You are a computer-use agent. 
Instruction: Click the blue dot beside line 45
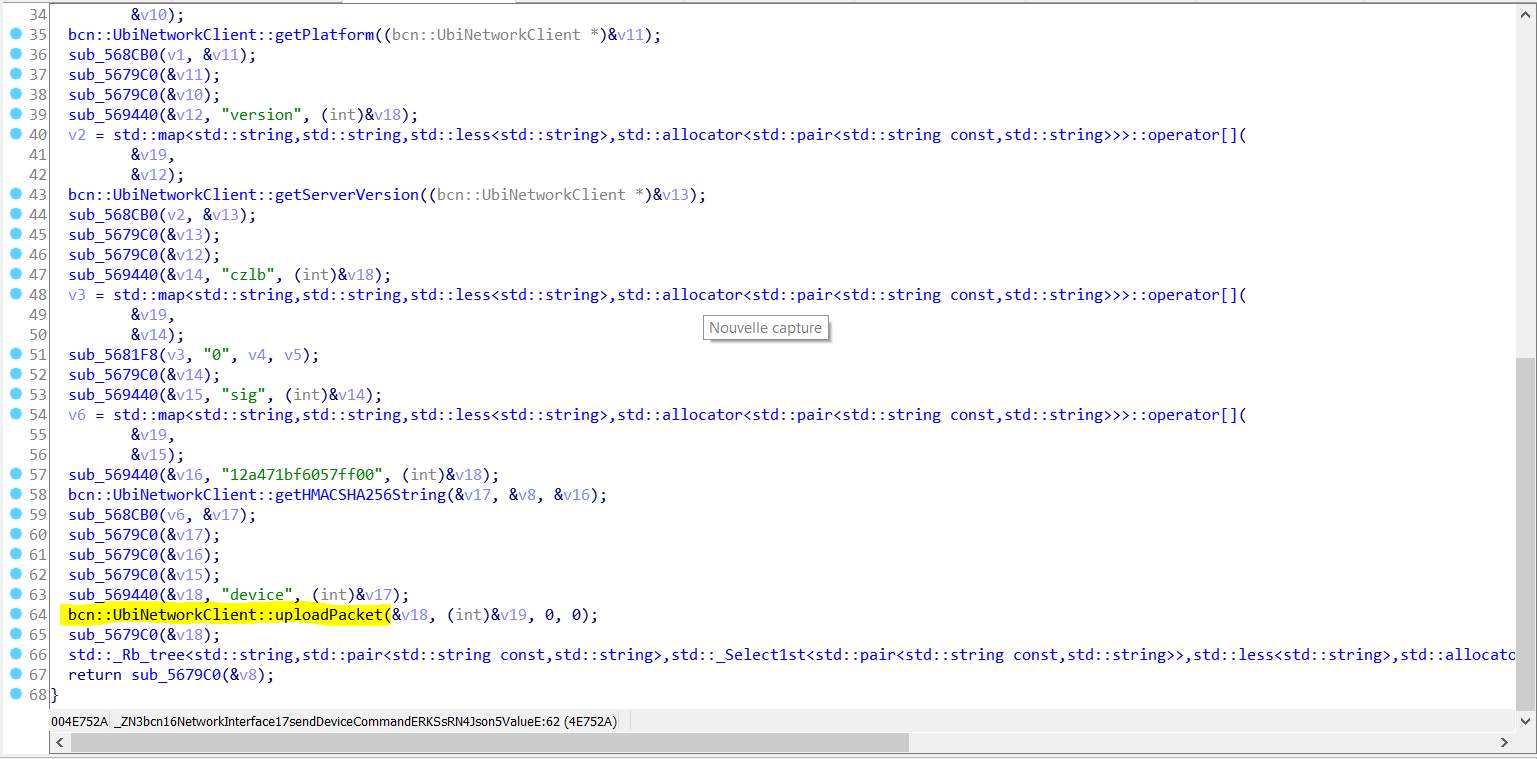coord(15,234)
